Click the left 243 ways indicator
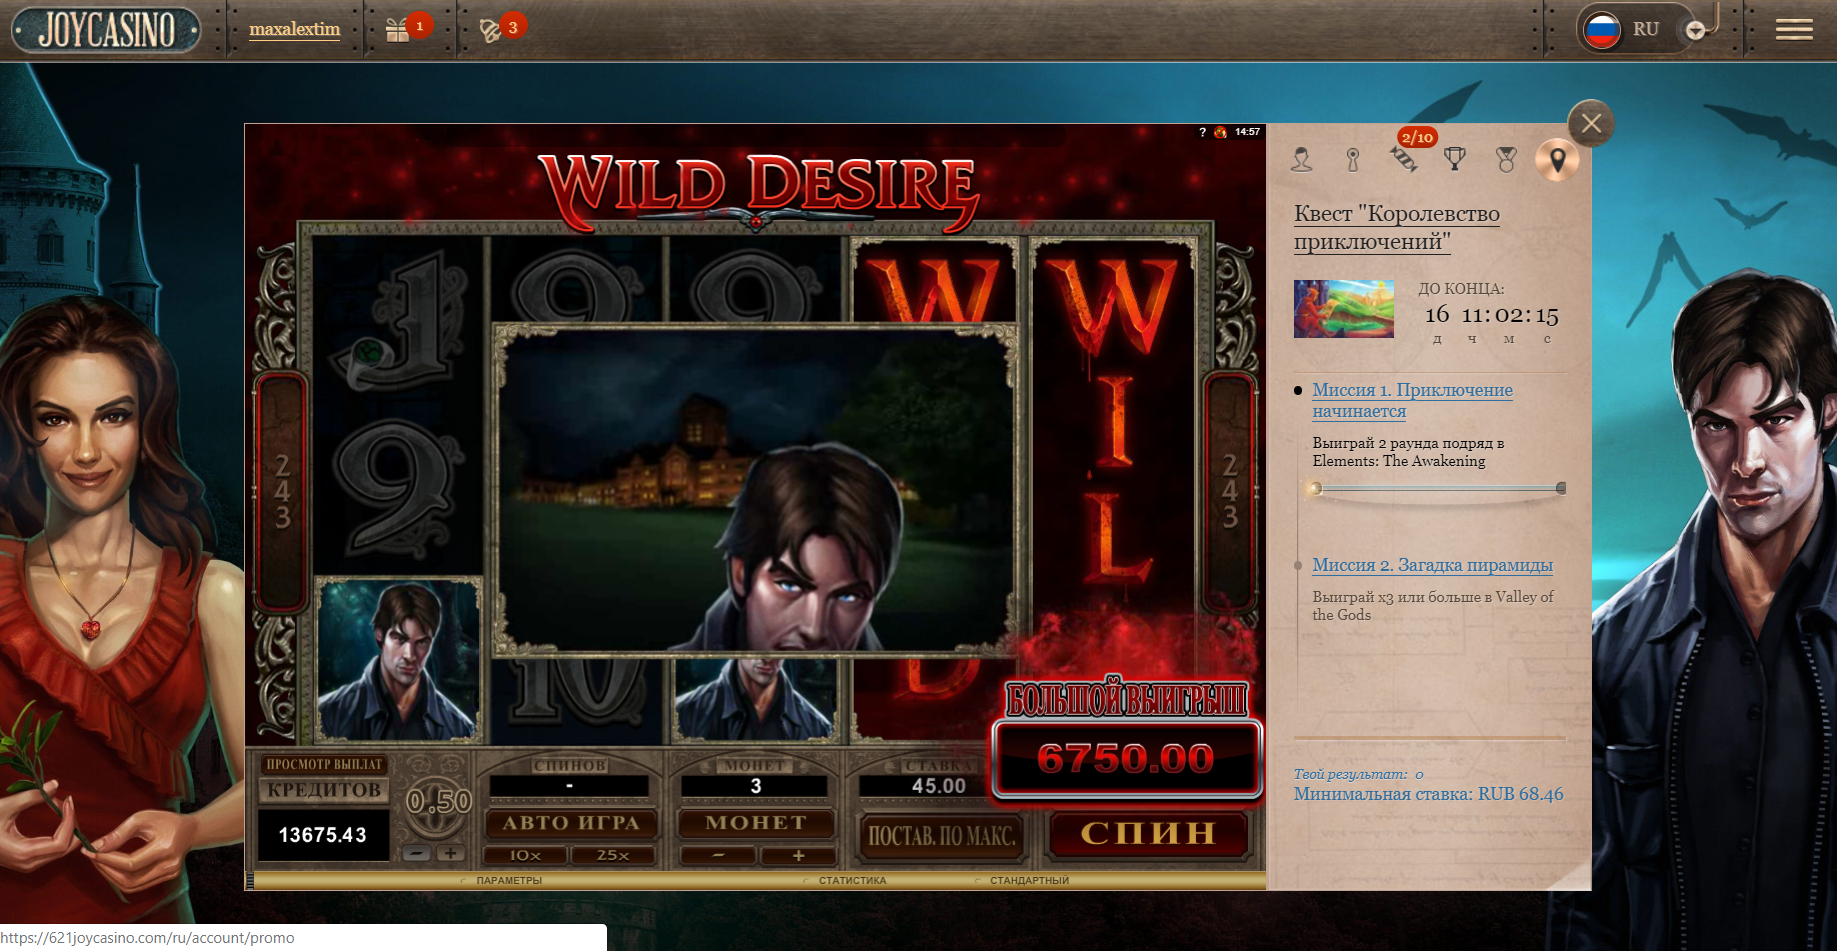 point(282,491)
